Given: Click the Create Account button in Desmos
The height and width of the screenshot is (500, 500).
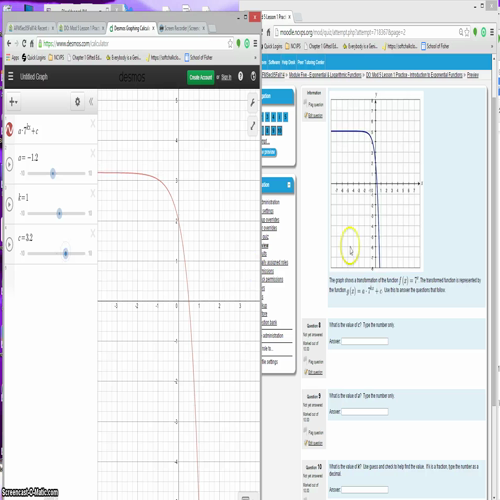Looking at the screenshot, I should tap(201, 77).
